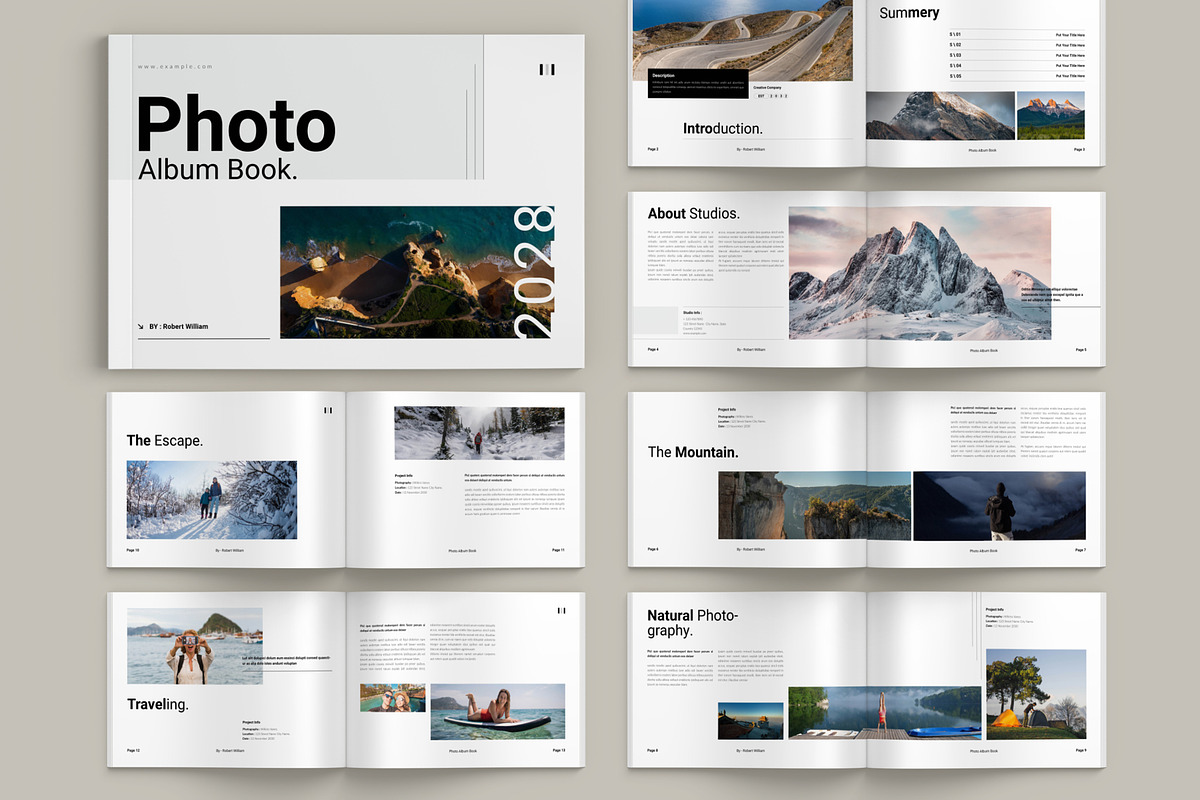
Task: Click the 'About Studios.' heading
Action: coord(694,213)
